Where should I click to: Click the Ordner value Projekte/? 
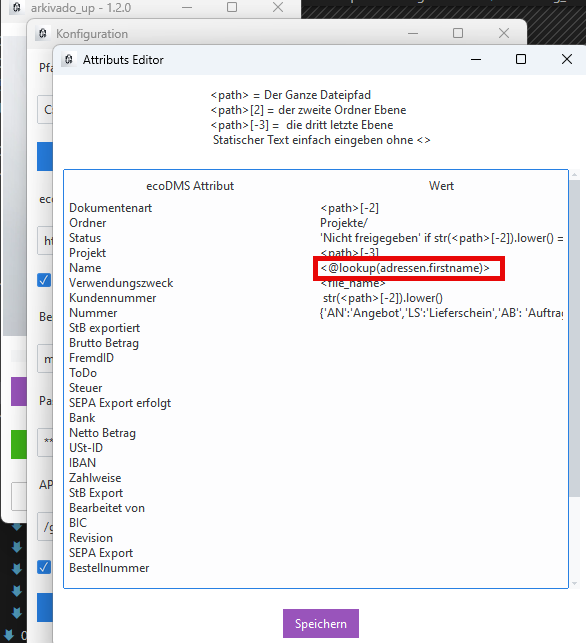344,223
